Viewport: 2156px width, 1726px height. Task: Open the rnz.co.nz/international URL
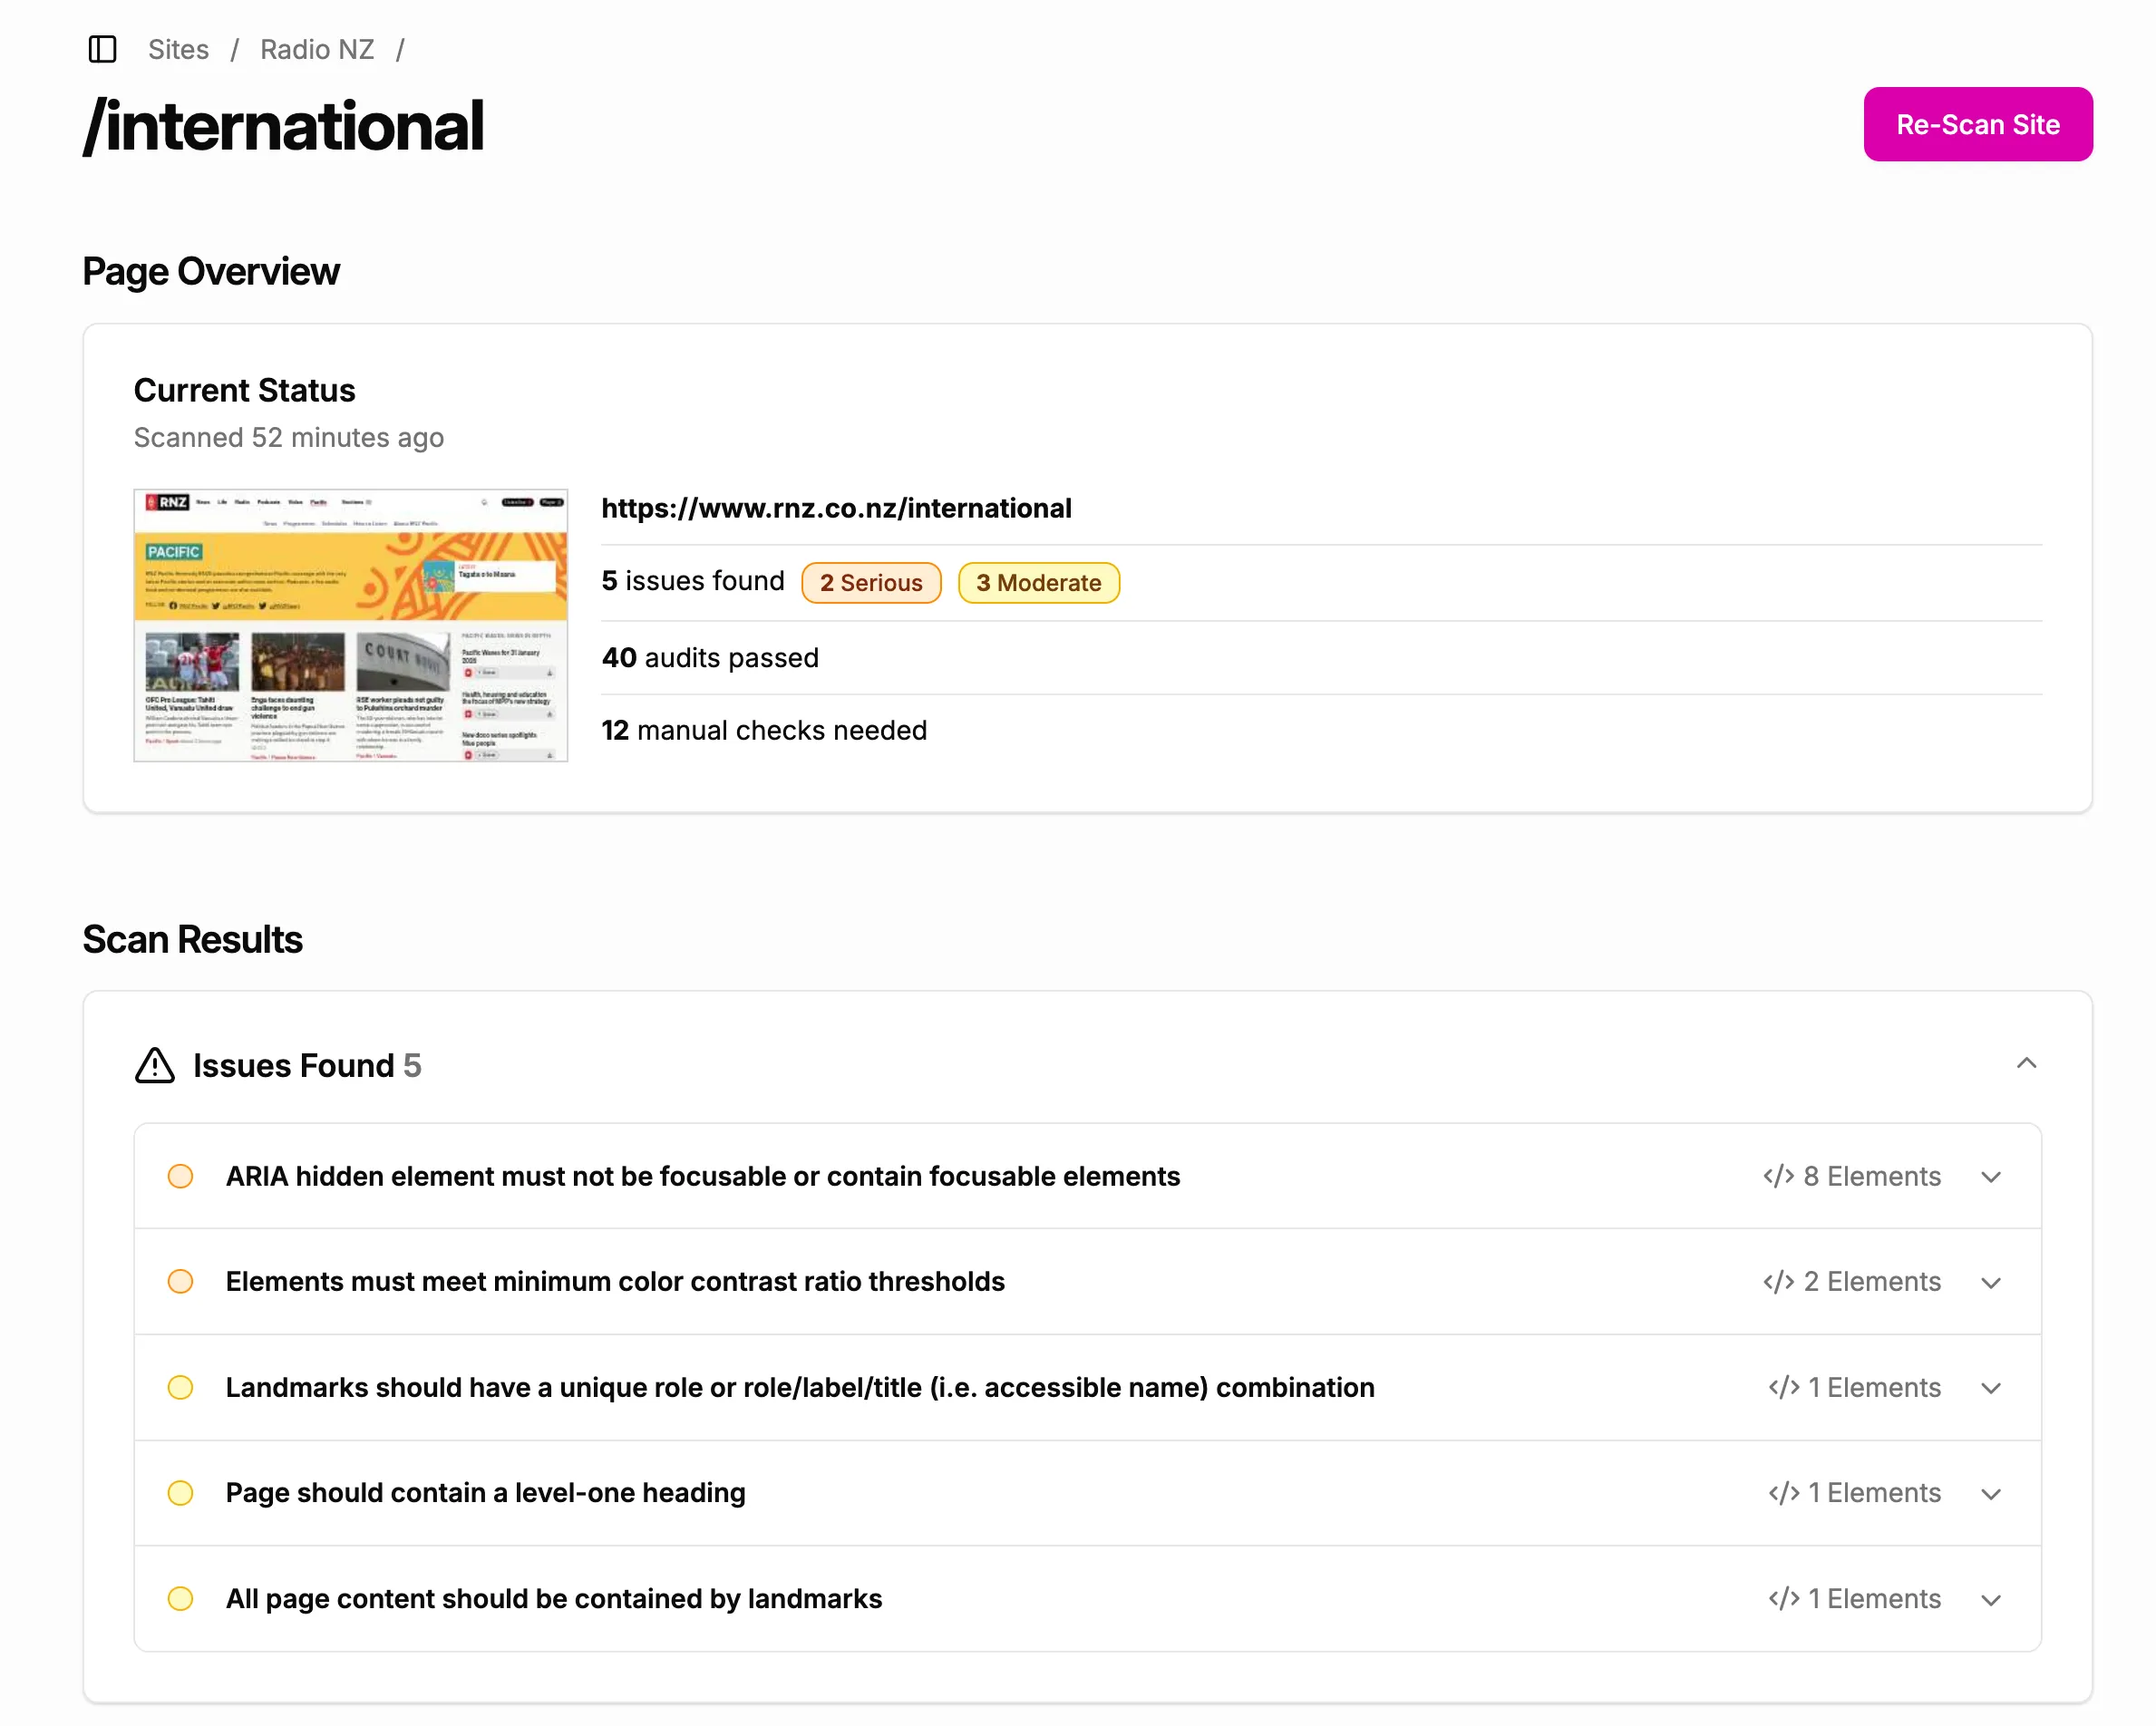[x=836, y=508]
